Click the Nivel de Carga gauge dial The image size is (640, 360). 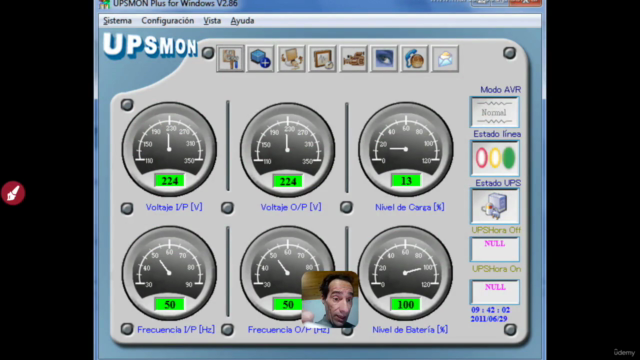(405, 149)
